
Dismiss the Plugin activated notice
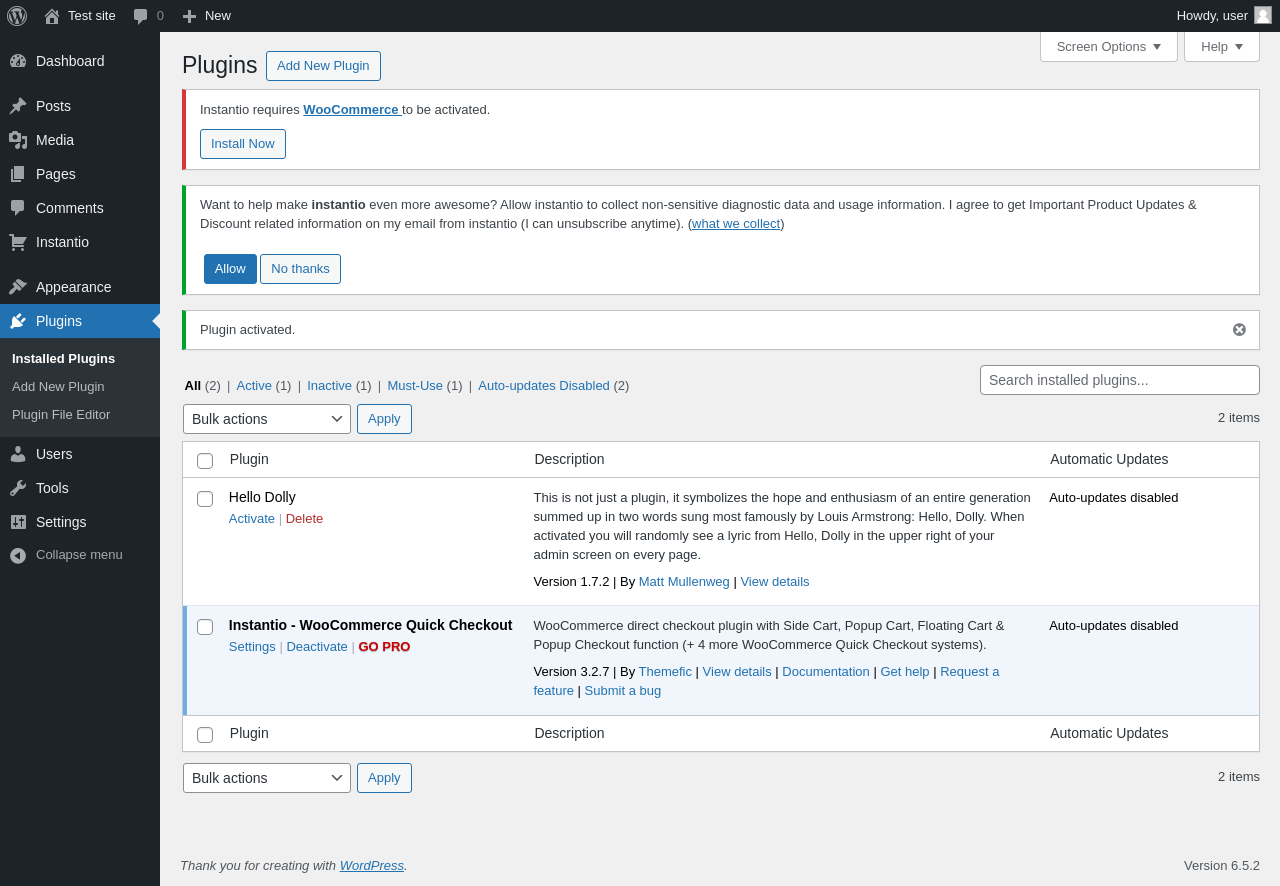click(1239, 330)
